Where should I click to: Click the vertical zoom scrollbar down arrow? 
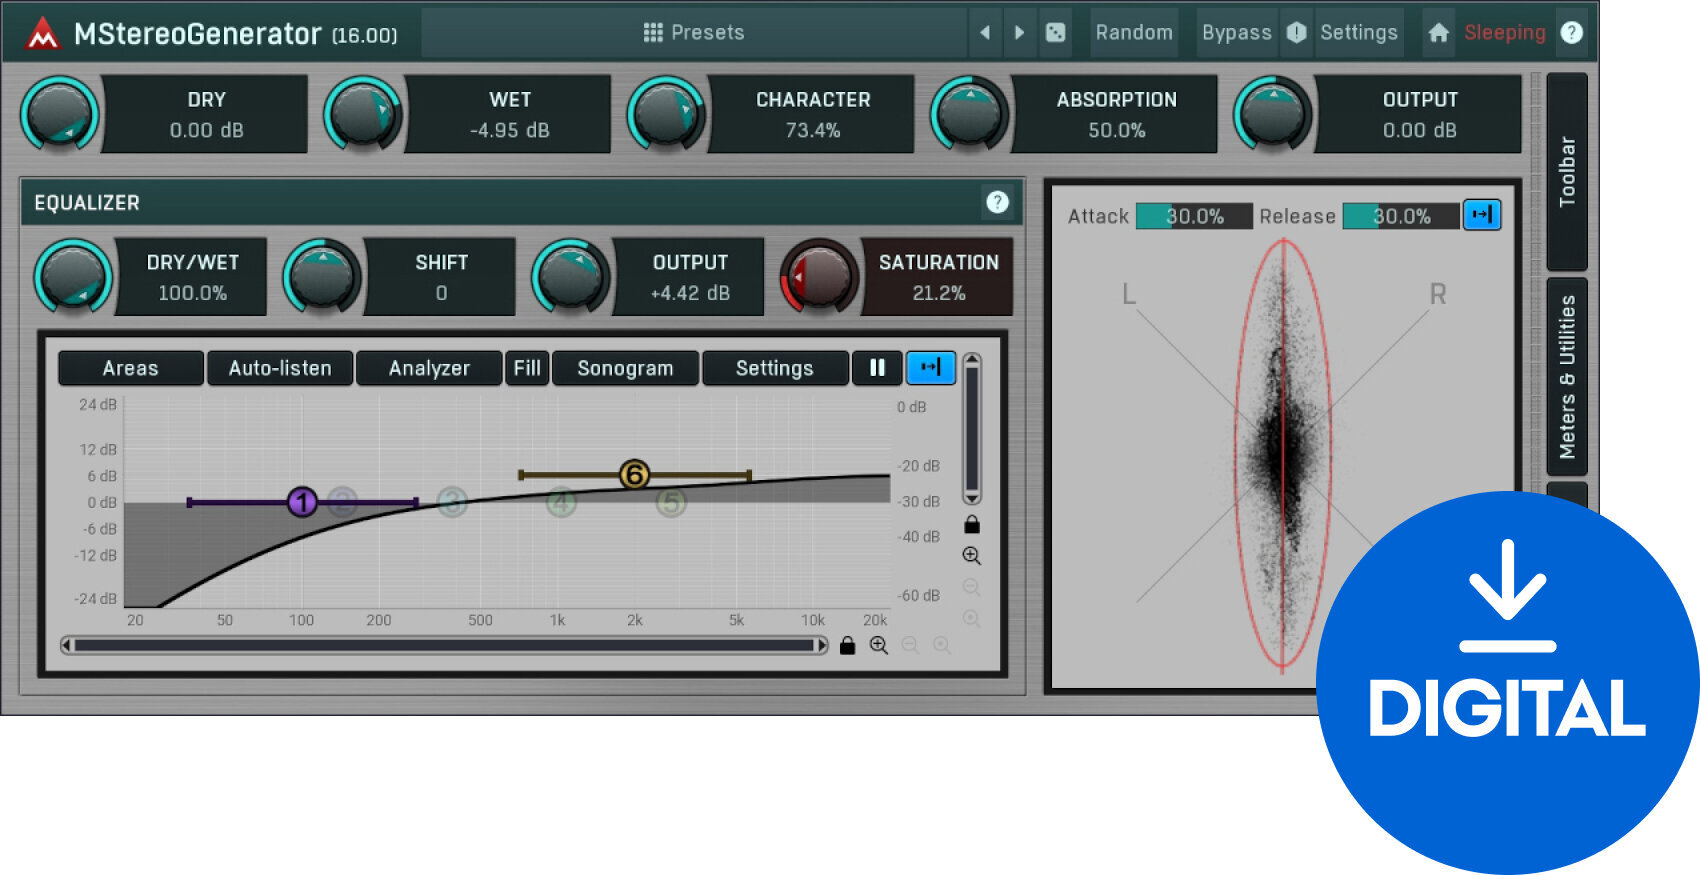971,497
